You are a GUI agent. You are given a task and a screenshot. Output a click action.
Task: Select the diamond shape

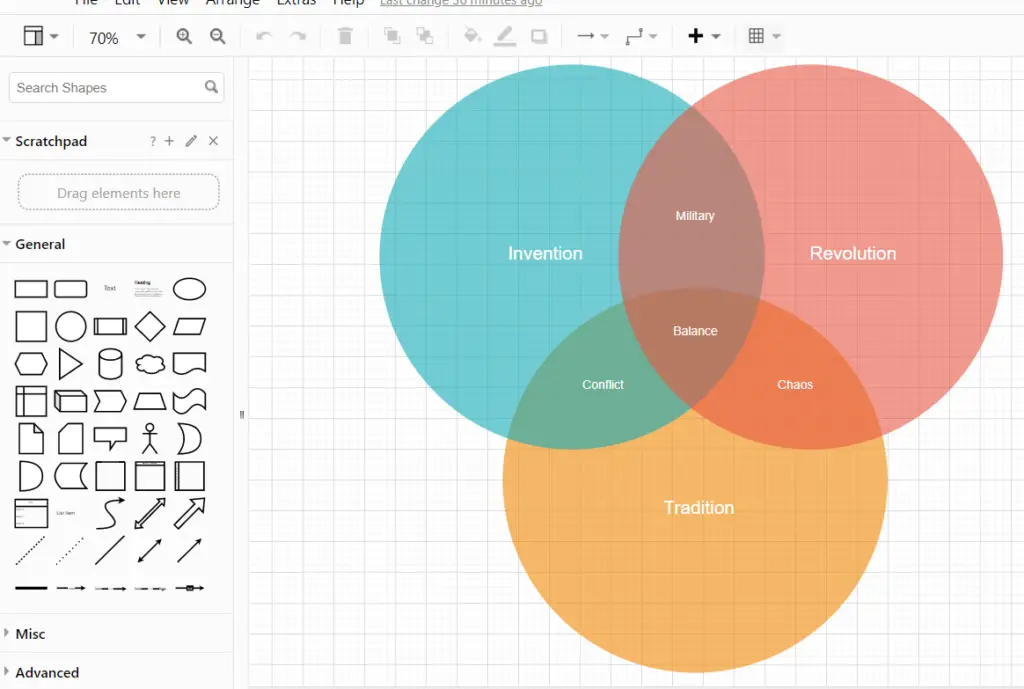pos(150,326)
